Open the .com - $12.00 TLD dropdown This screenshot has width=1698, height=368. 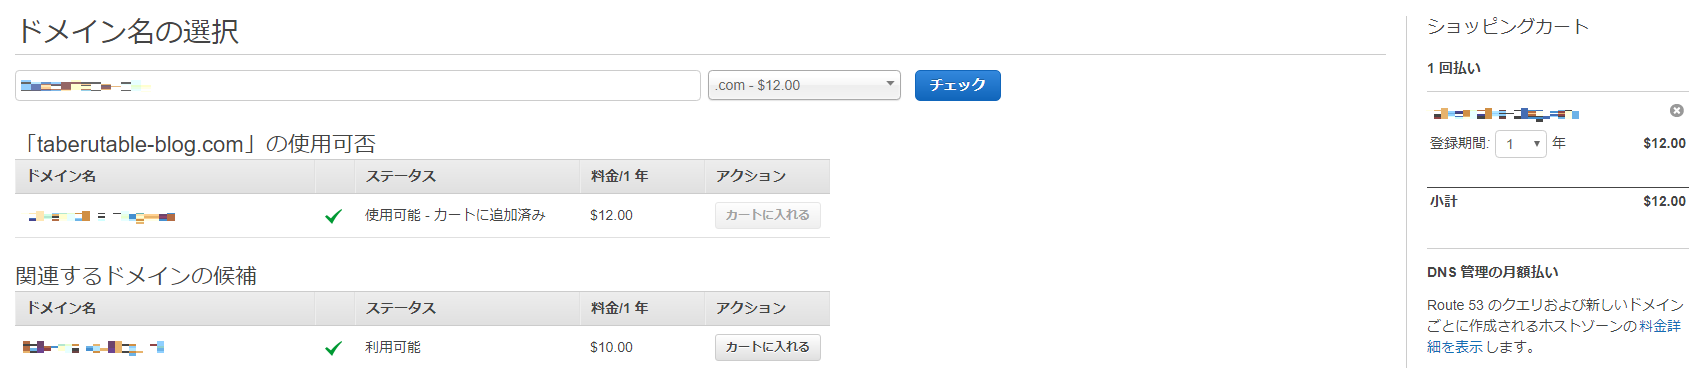(804, 85)
